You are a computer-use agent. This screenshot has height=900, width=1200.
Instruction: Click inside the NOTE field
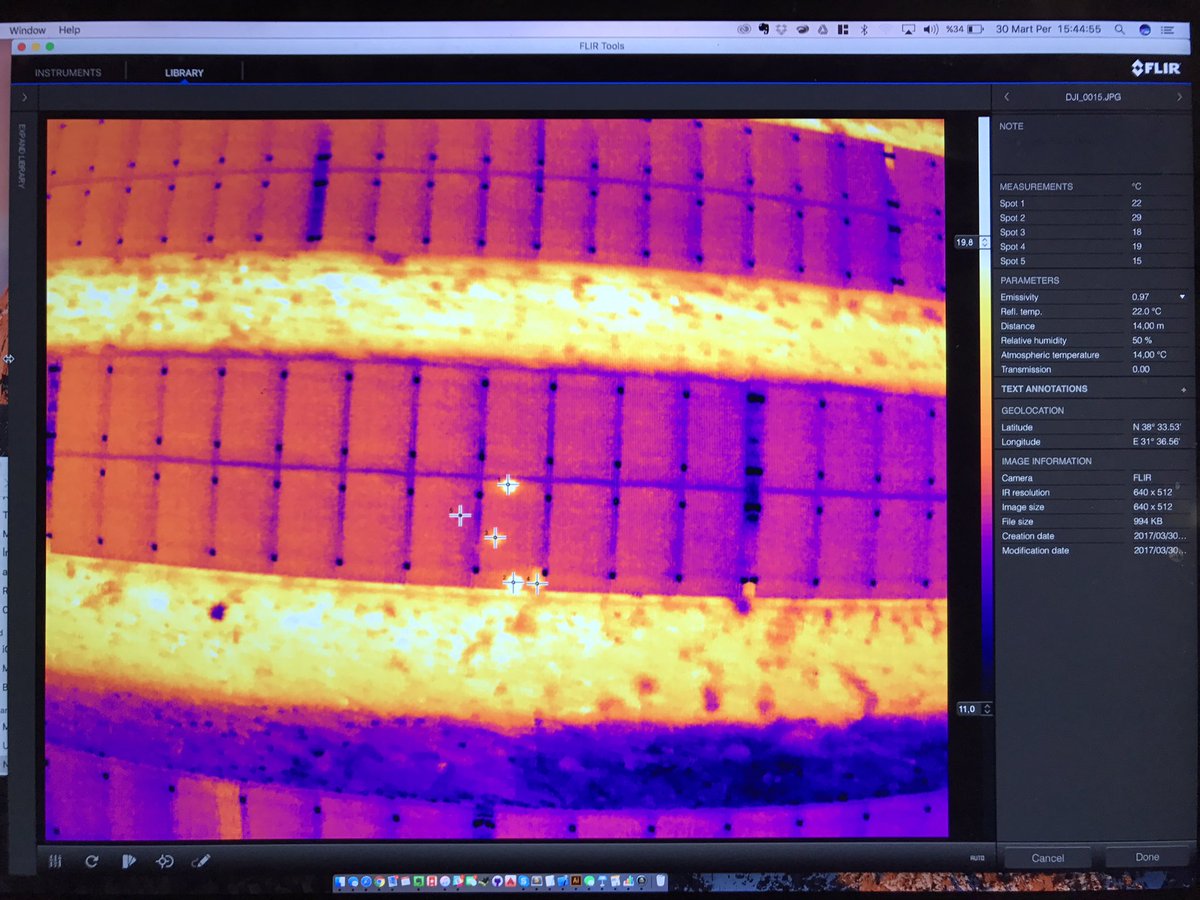click(1092, 150)
